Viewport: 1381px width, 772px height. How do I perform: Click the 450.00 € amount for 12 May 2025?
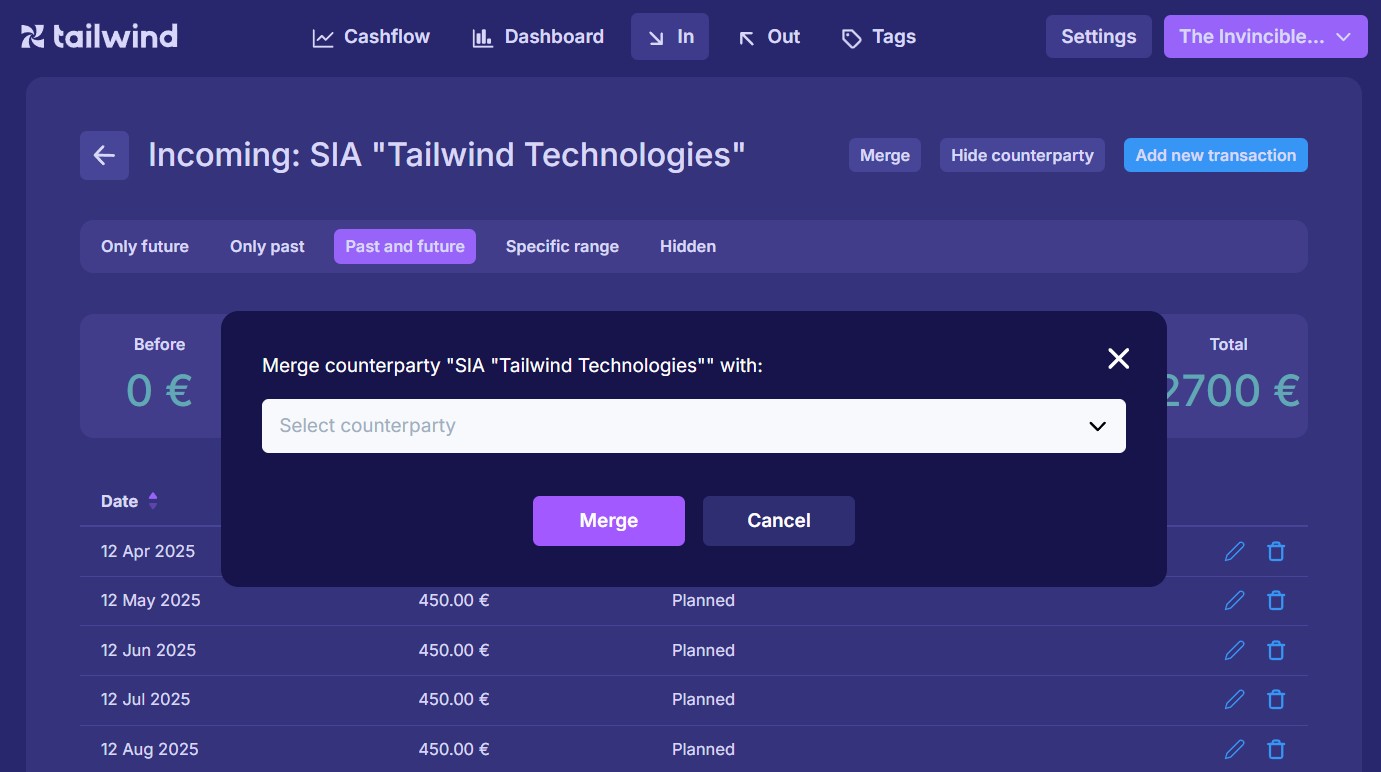click(454, 601)
